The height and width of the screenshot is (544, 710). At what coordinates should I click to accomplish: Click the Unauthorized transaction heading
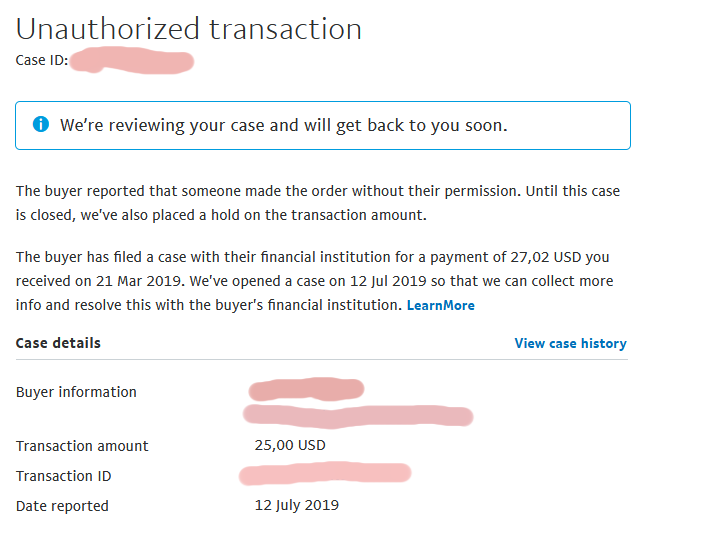click(189, 28)
